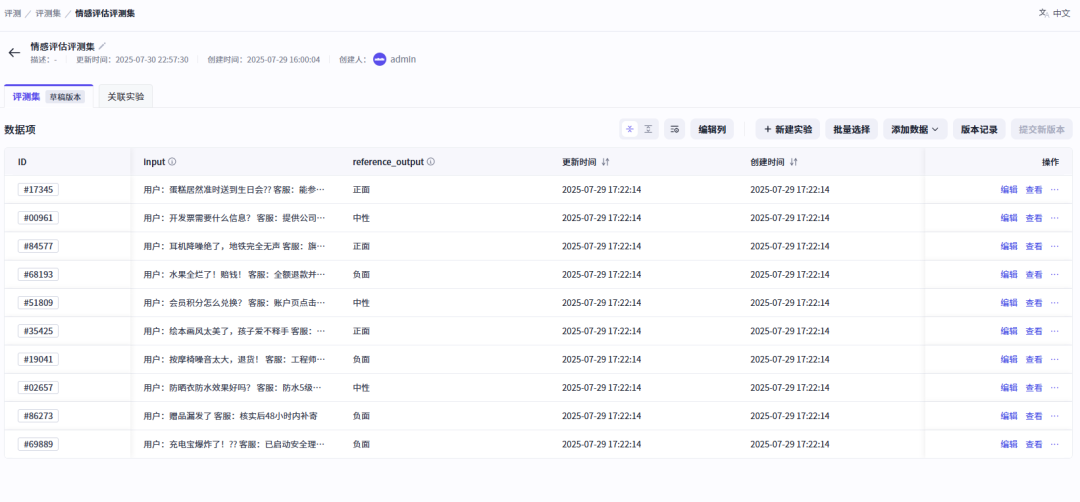Viewport: 1080px width, 502px height.
Task: Click 编辑 for row #00961
Action: pos(1009,218)
